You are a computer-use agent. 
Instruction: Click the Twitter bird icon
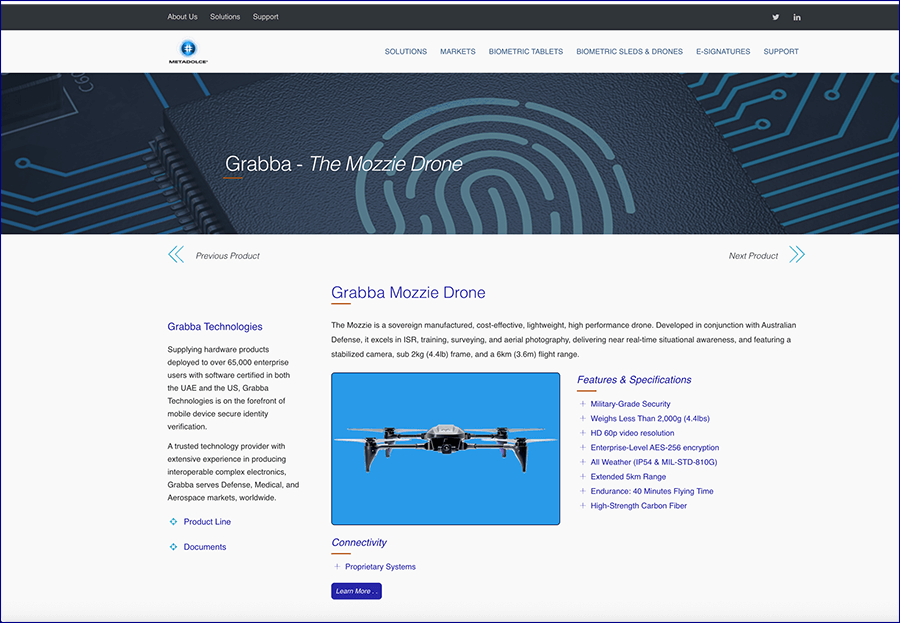pos(775,17)
